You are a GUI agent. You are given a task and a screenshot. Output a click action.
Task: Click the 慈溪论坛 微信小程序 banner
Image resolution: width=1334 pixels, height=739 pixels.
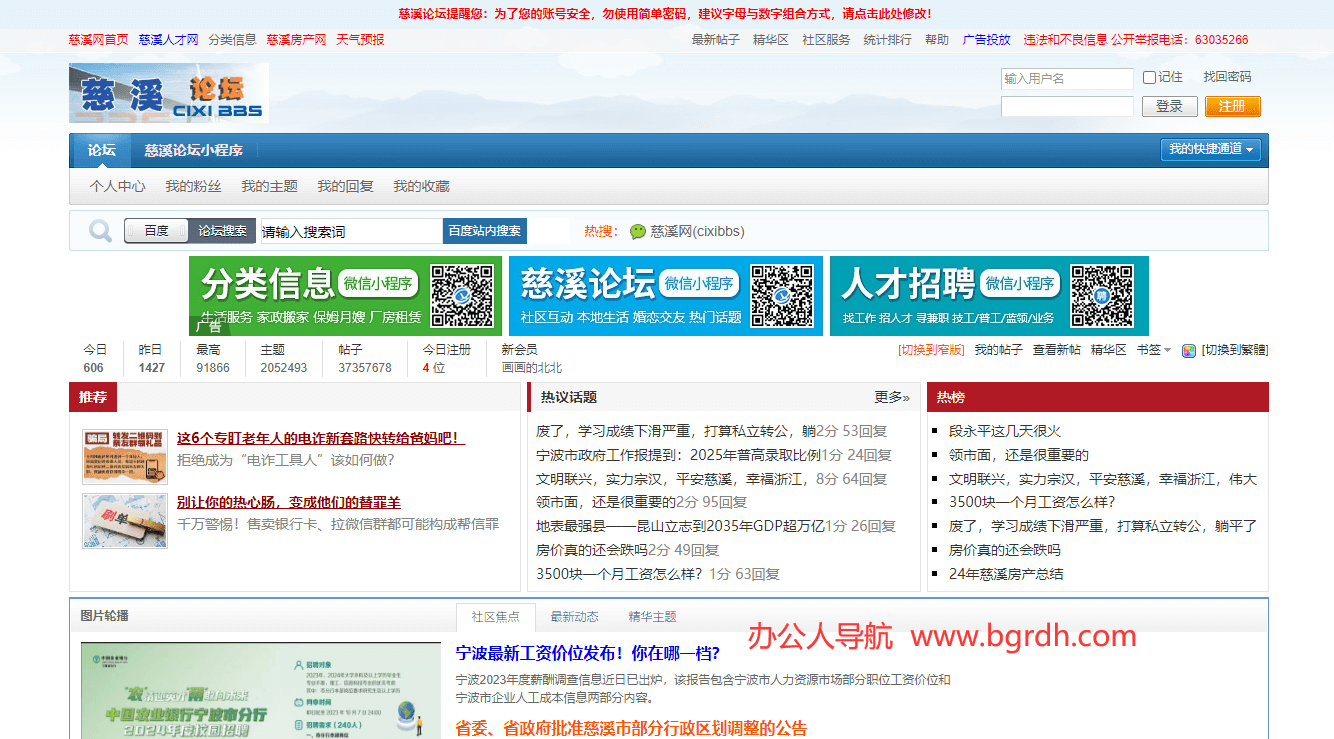tap(665, 296)
